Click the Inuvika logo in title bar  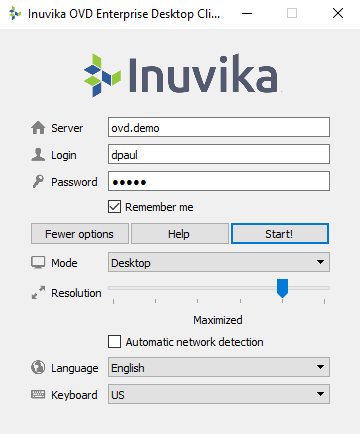(x=15, y=14)
